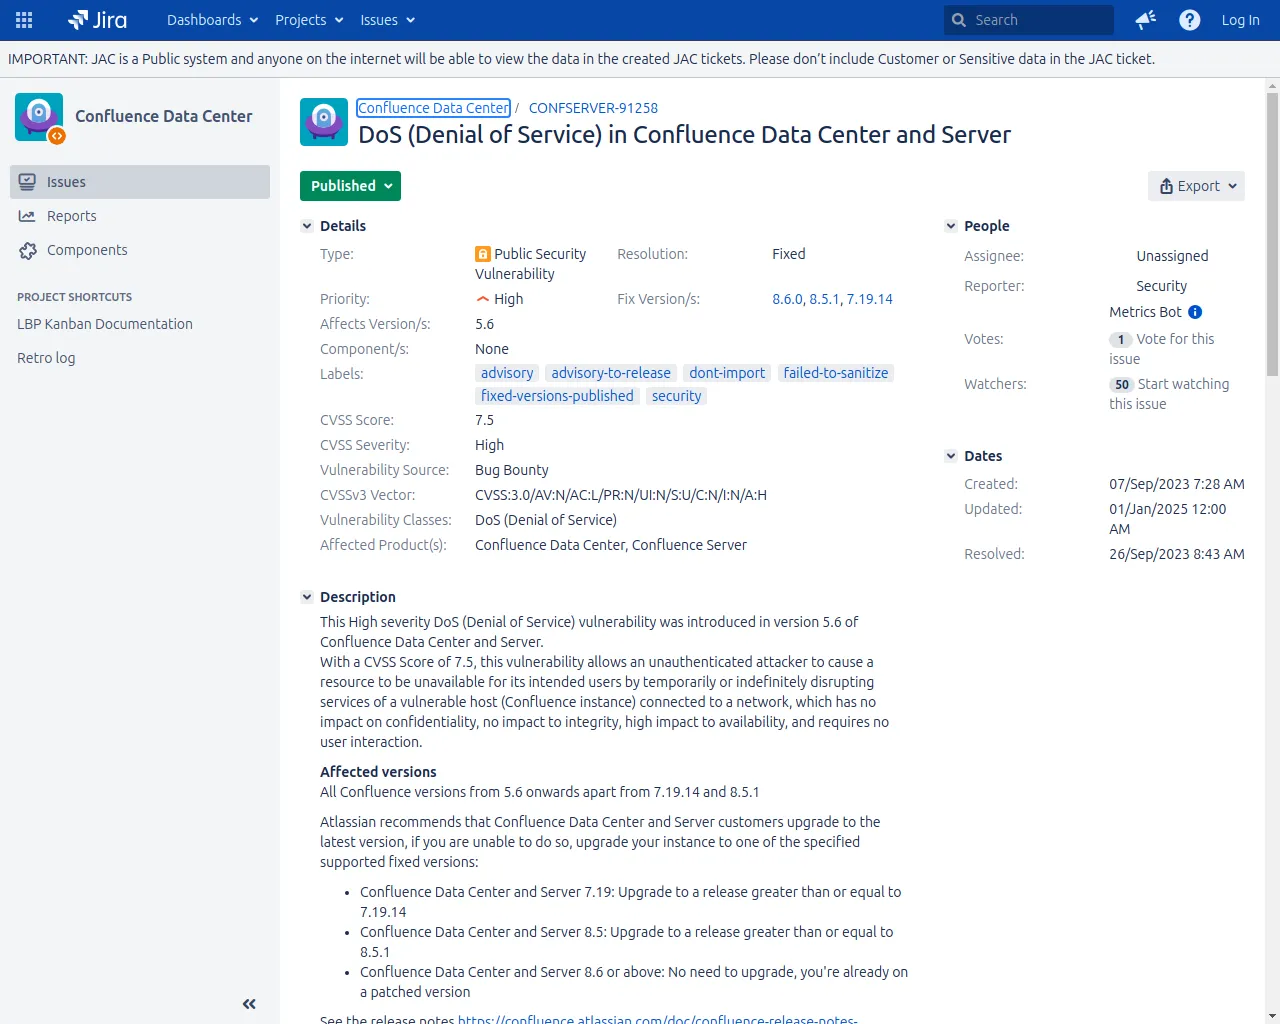Collapse the Description section
Screen dimensions: 1280x1024
[x=307, y=597]
